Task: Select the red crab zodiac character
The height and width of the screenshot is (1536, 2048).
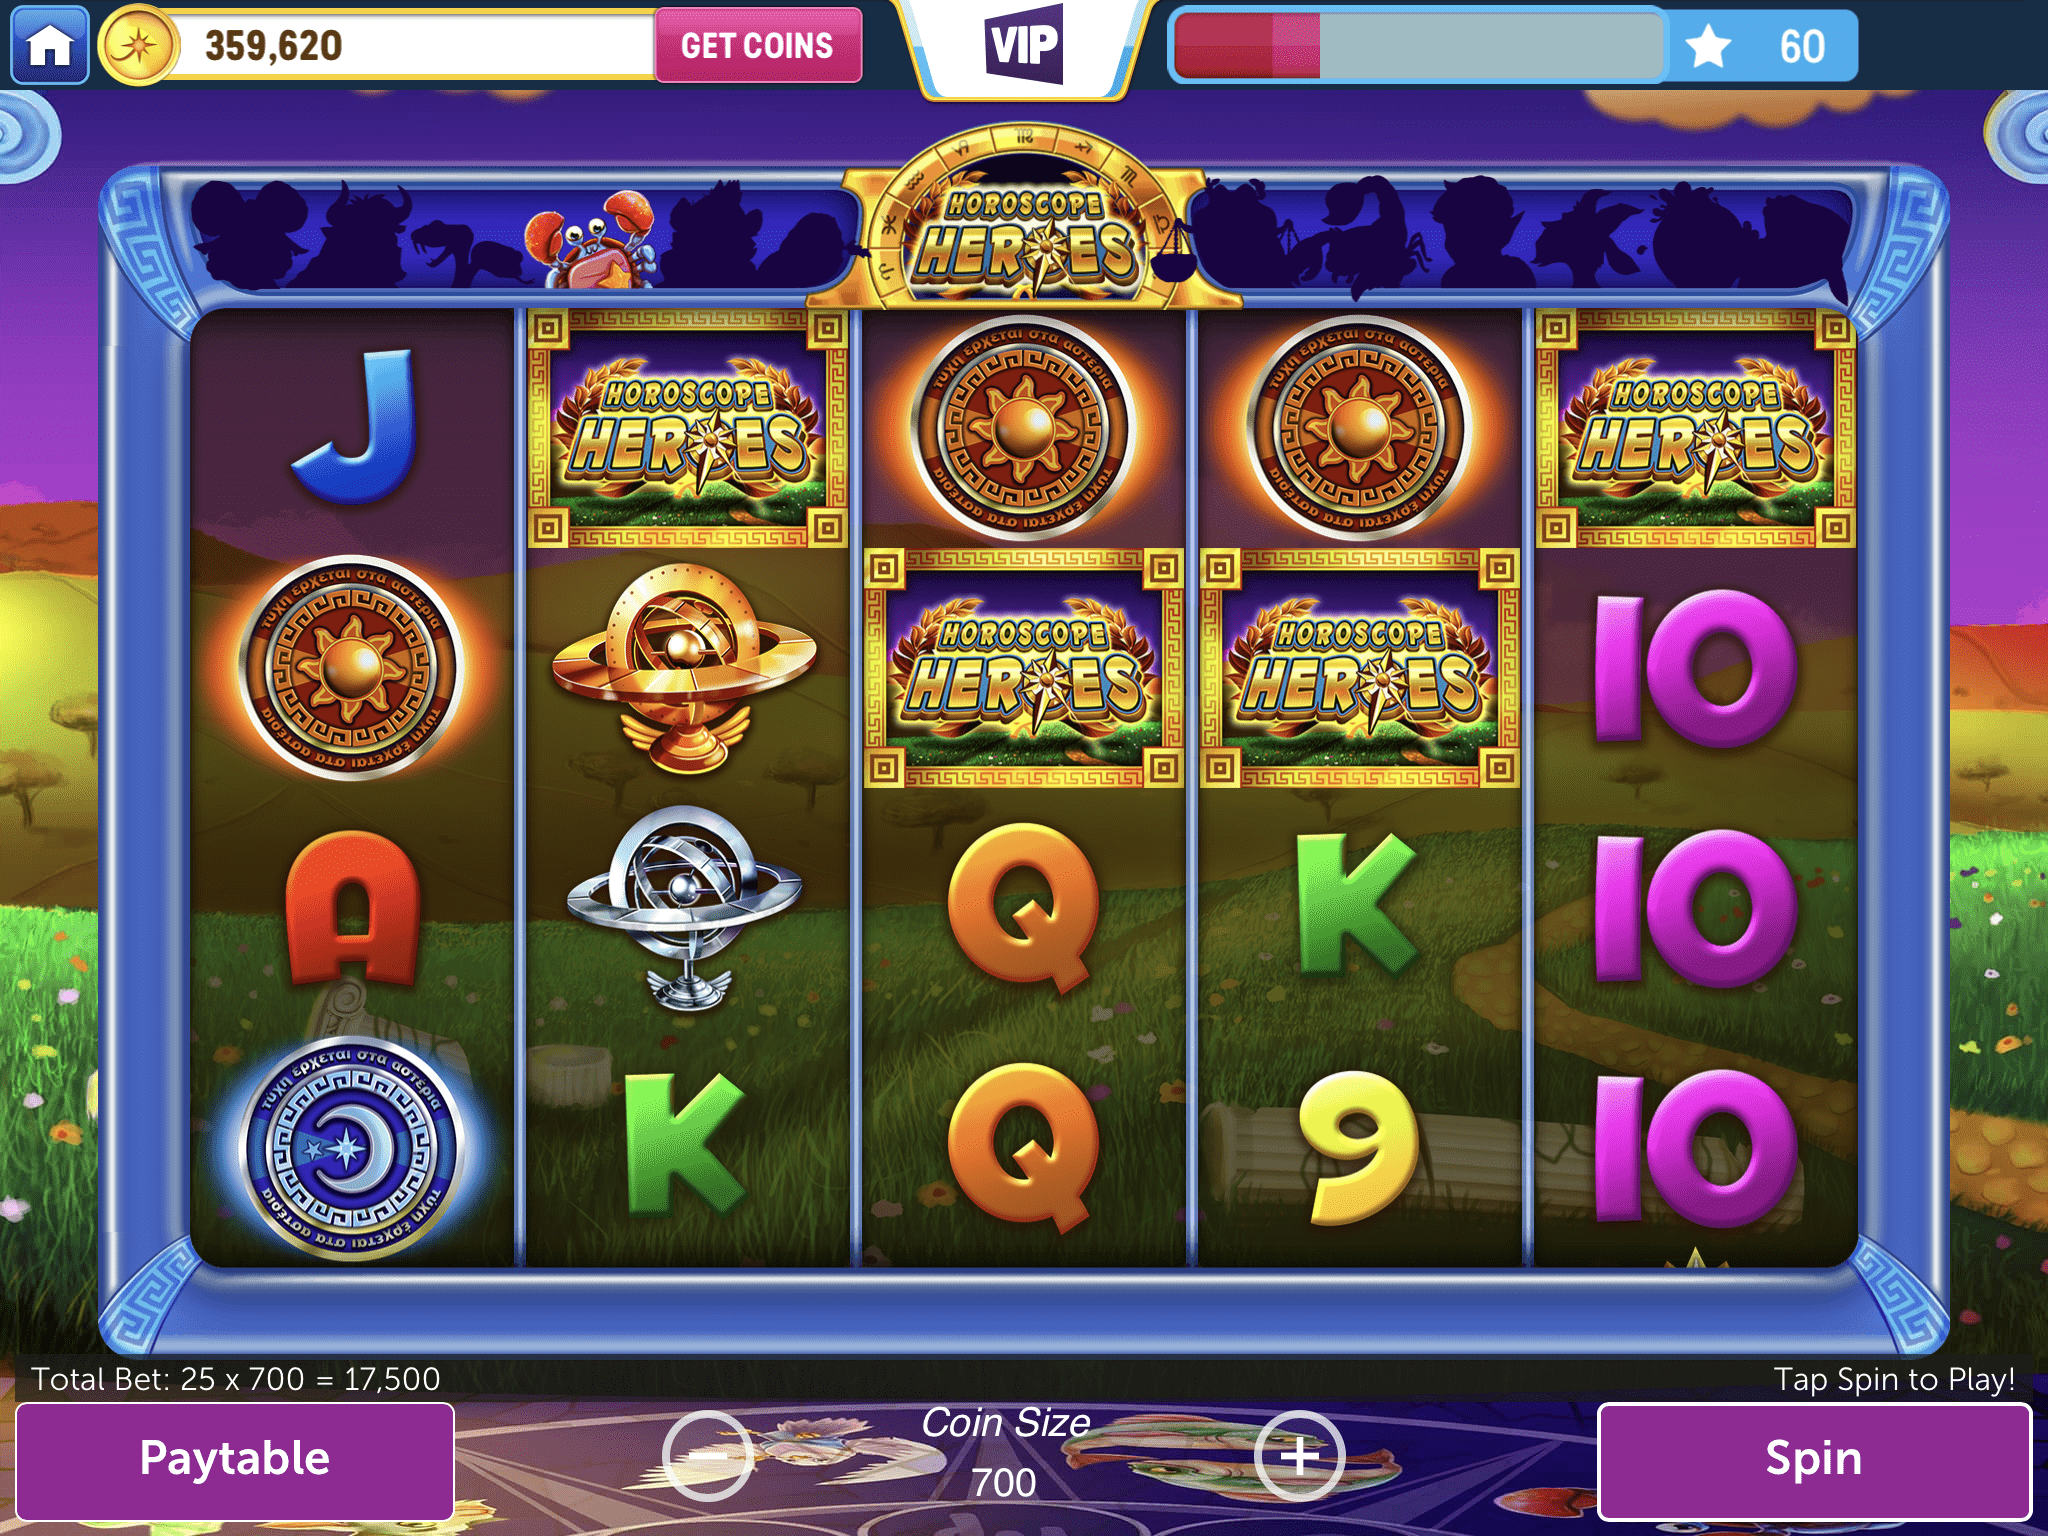Action: tap(591, 238)
